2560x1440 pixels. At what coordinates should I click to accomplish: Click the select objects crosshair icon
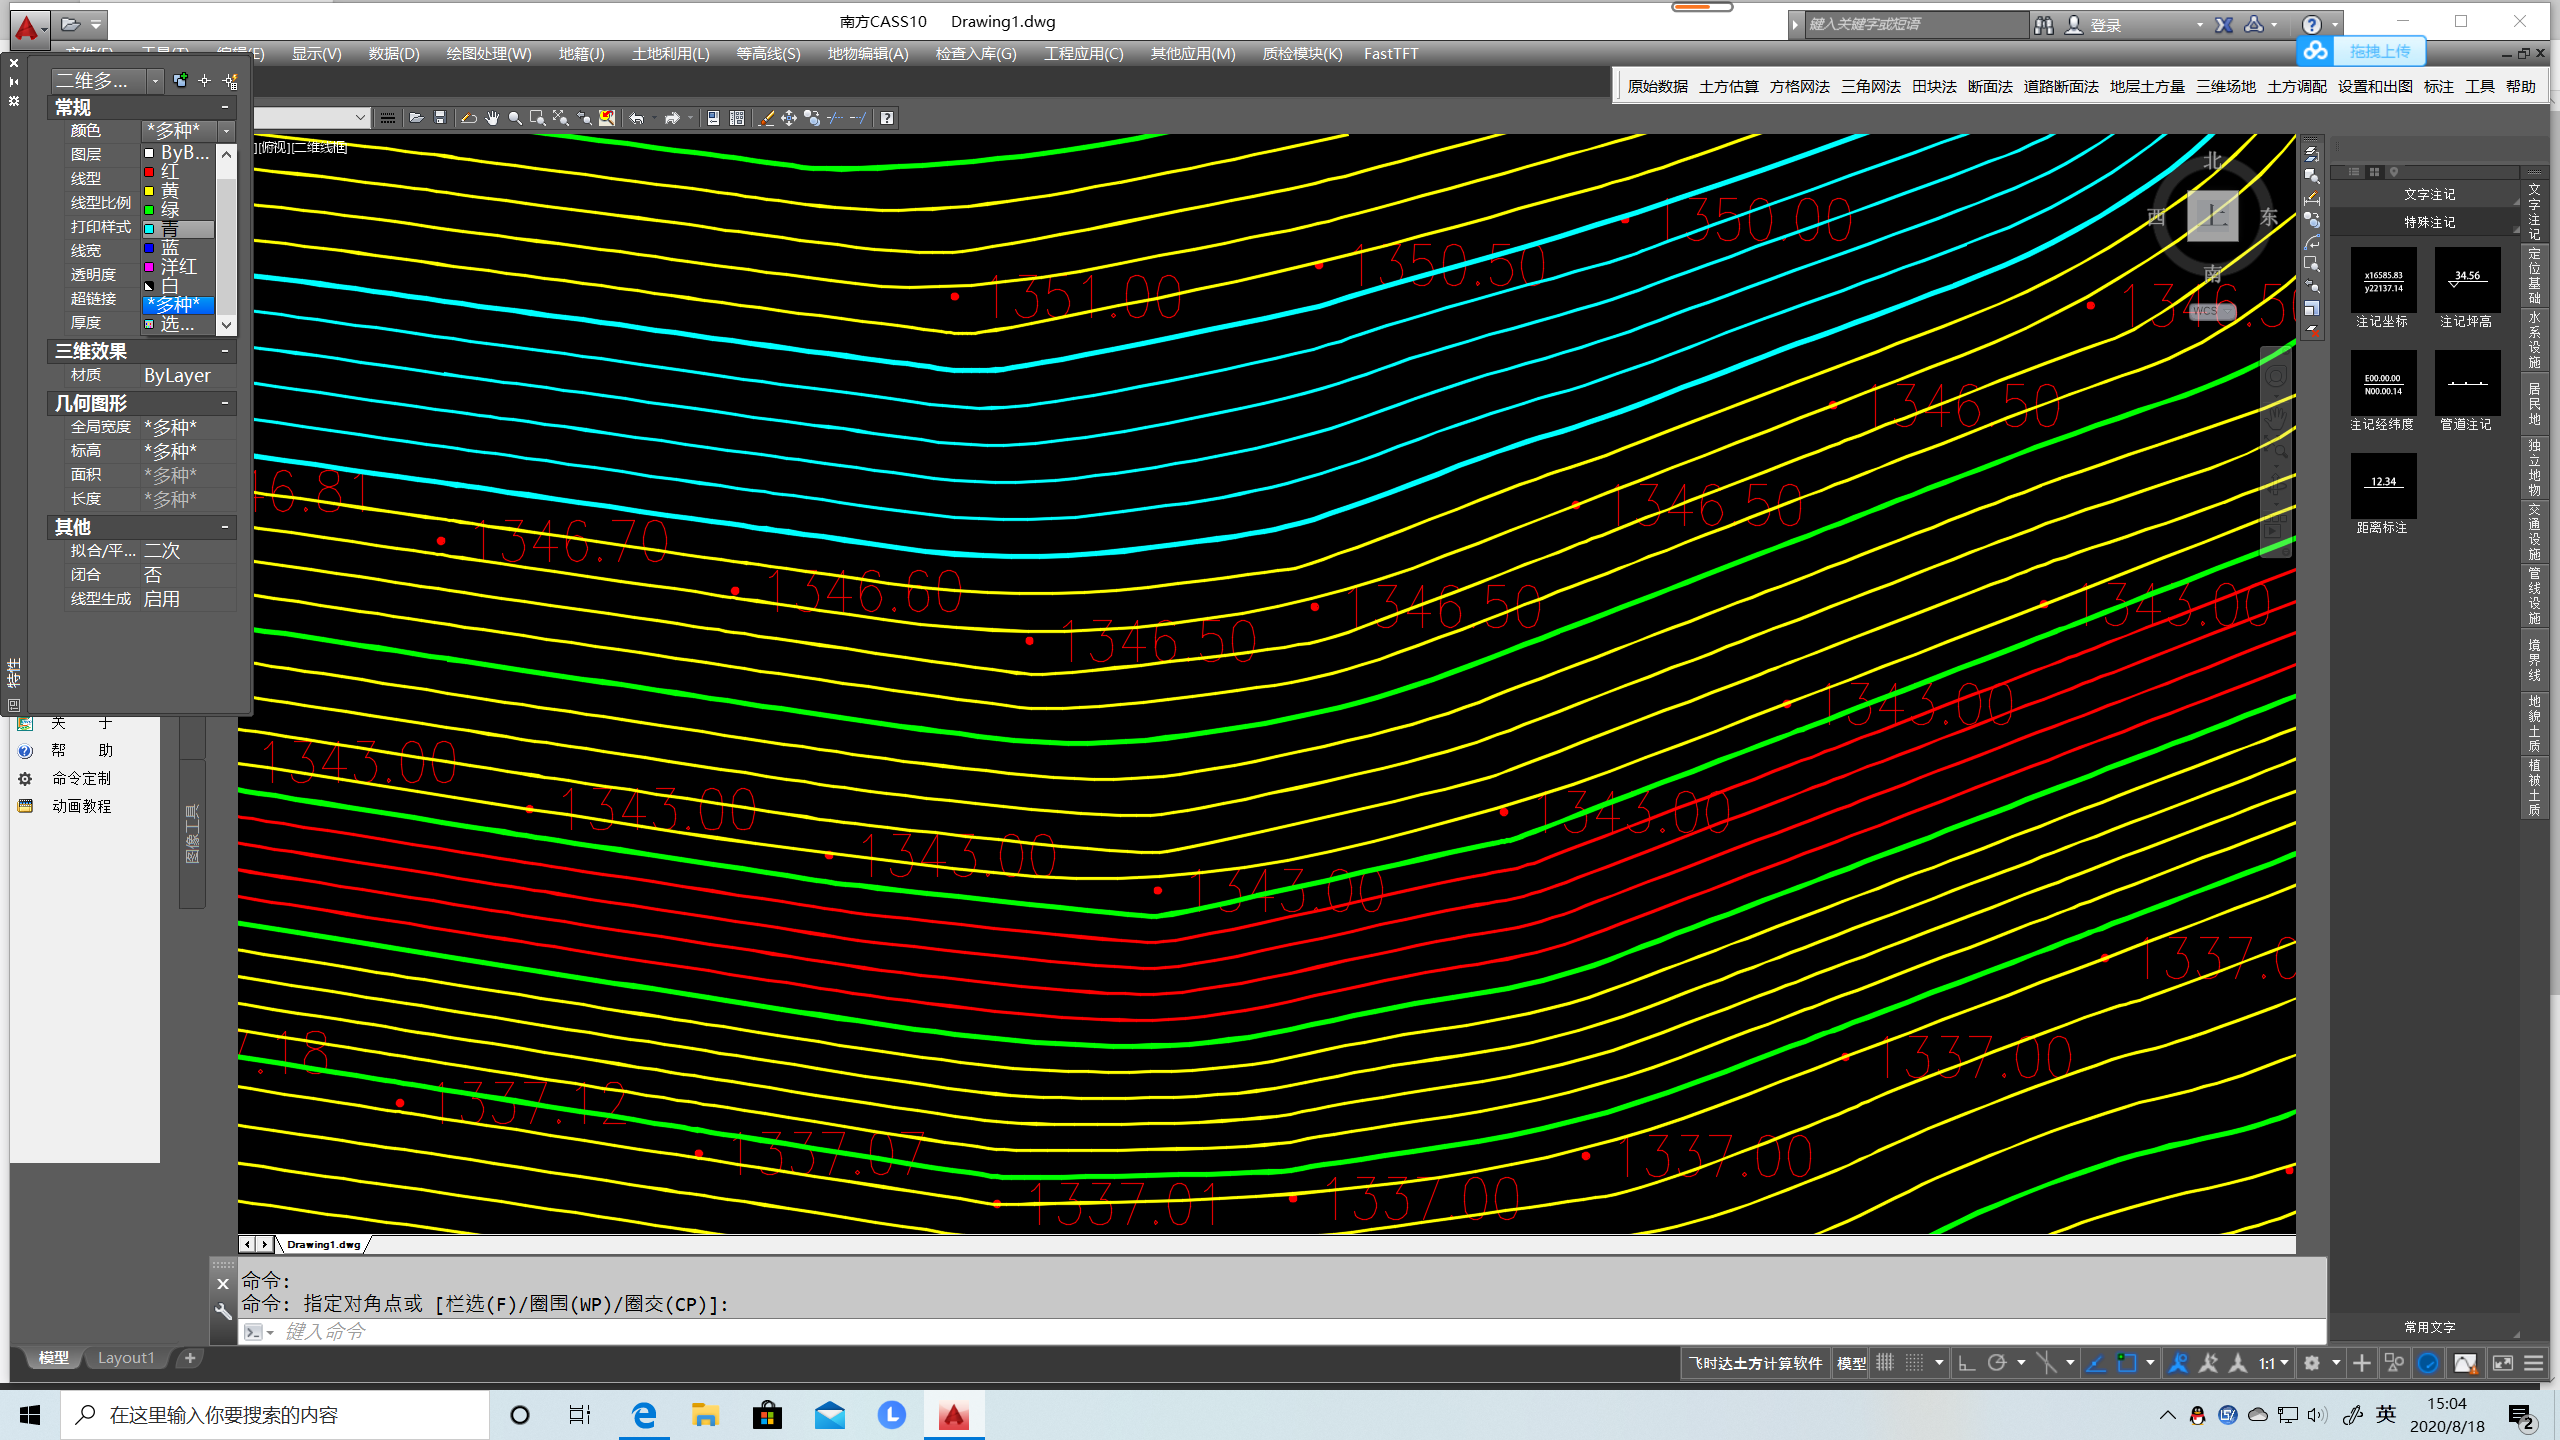pyautogui.click(x=204, y=80)
